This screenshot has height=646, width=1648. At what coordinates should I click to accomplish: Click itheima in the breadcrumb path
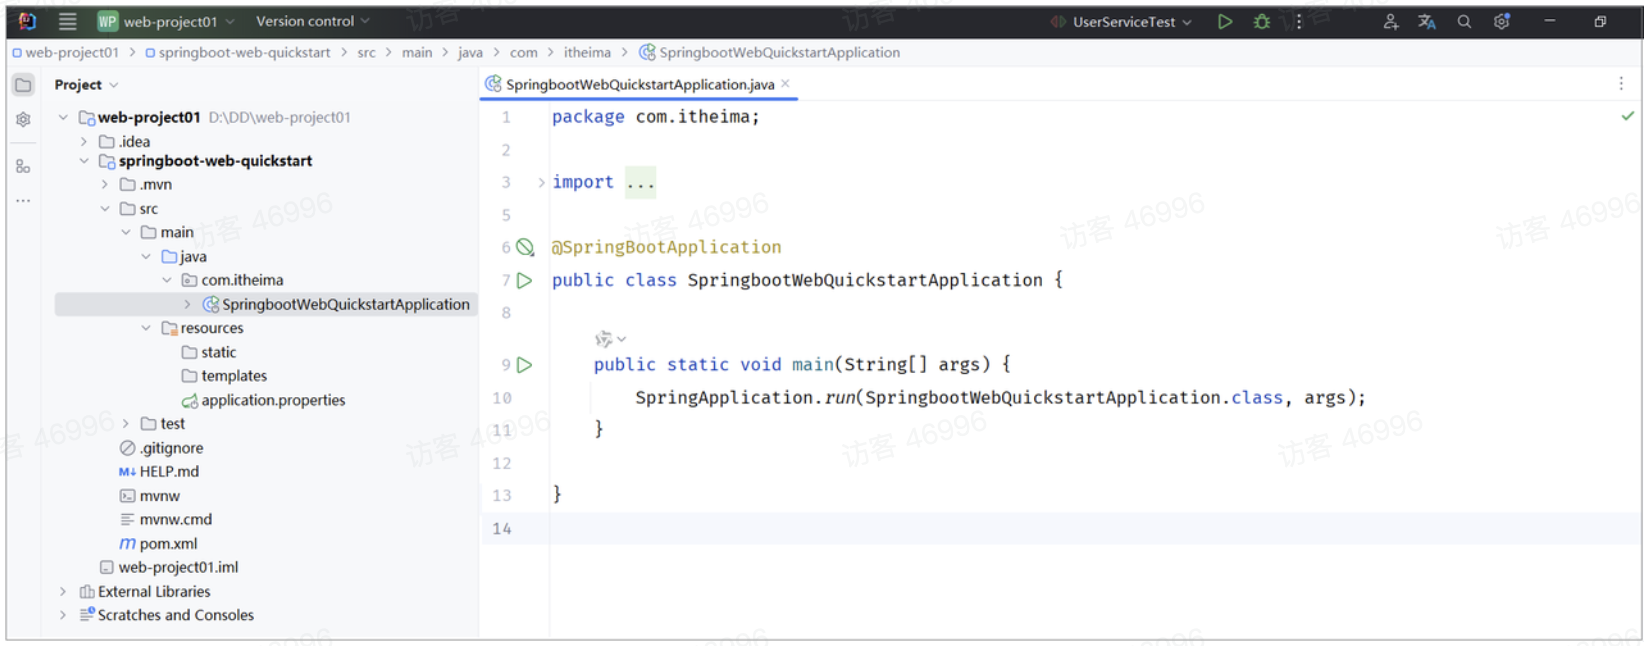[x=587, y=52]
